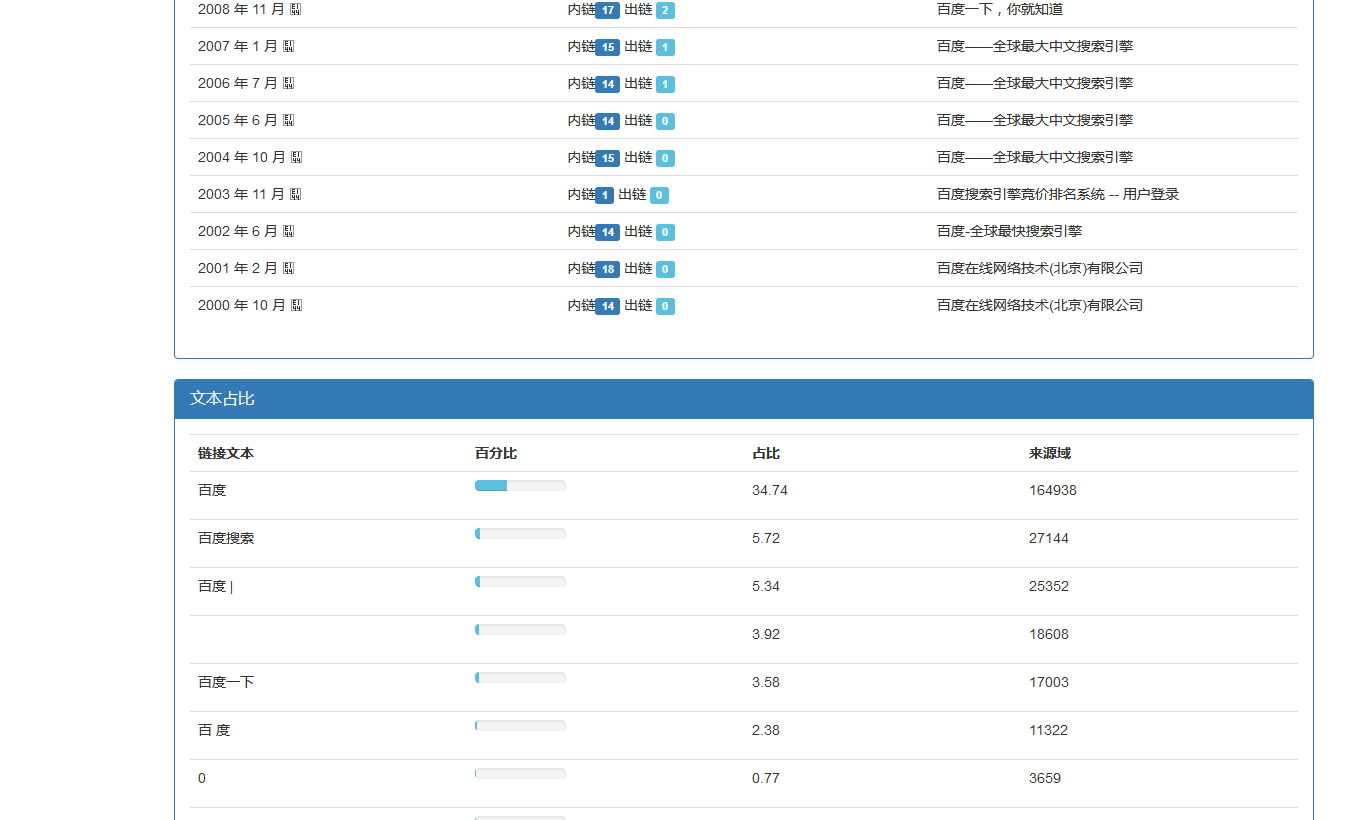1356x820 pixels.
Task: Click the snapshot icon beside 2002 年 6 月
Action: coord(289,231)
